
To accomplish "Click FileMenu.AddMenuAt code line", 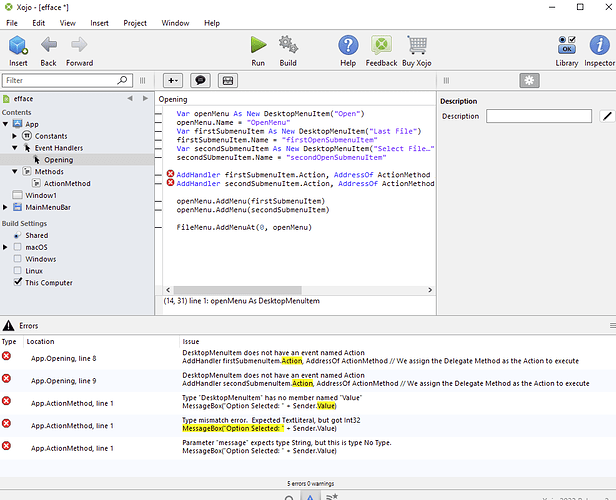I will [x=244, y=227].
